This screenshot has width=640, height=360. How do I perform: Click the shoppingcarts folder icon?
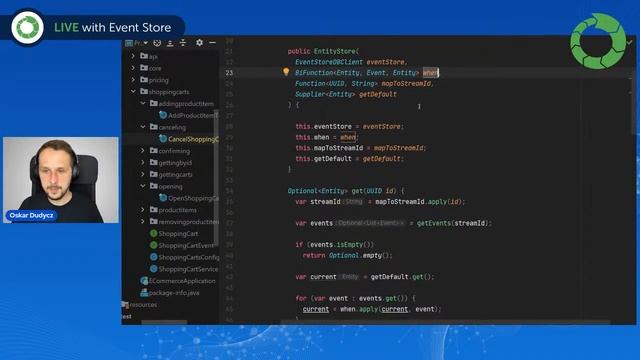tap(144, 91)
